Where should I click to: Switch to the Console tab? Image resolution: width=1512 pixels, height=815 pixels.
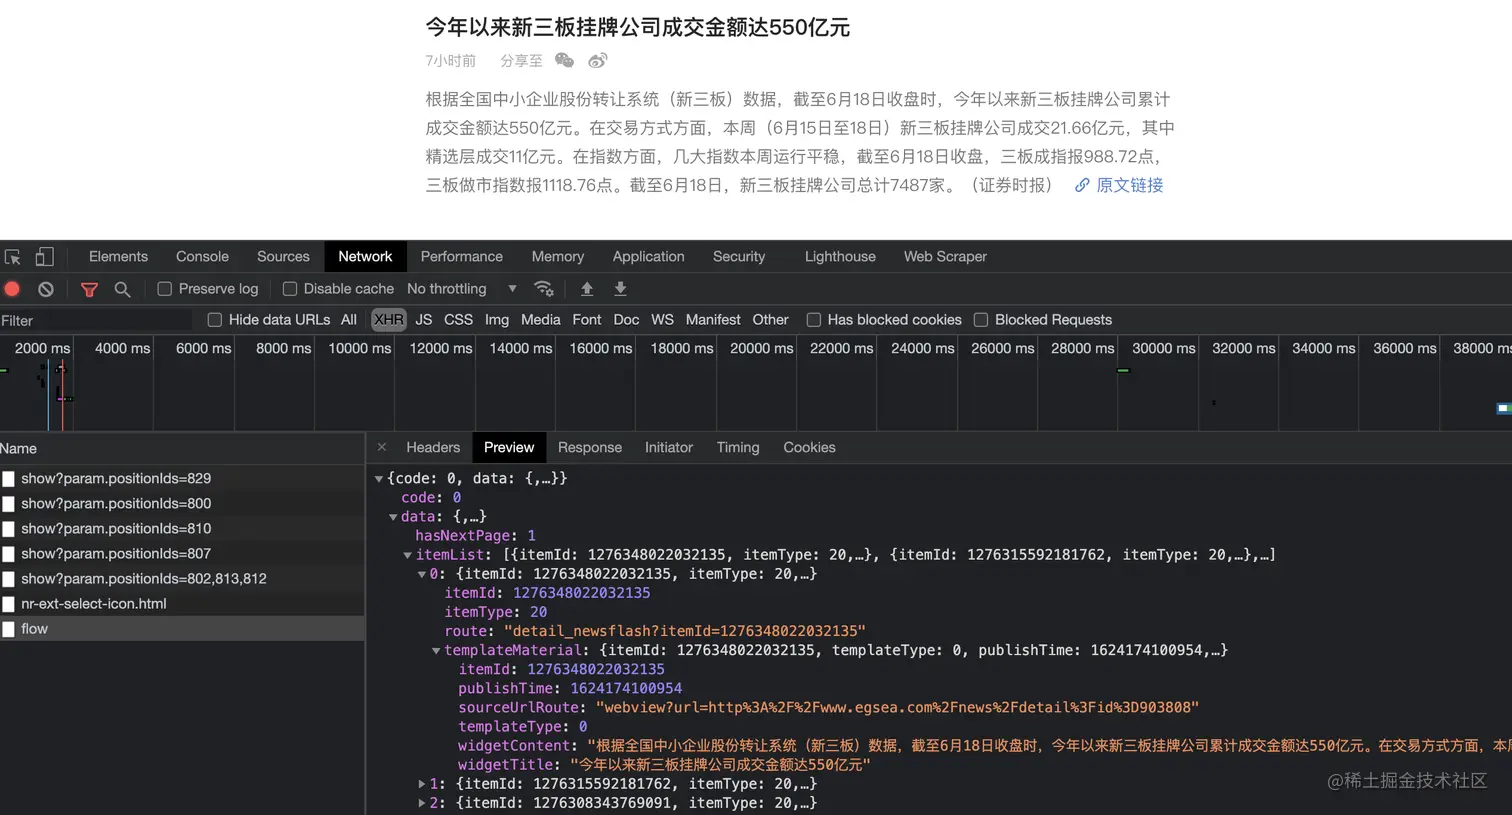point(202,257)
